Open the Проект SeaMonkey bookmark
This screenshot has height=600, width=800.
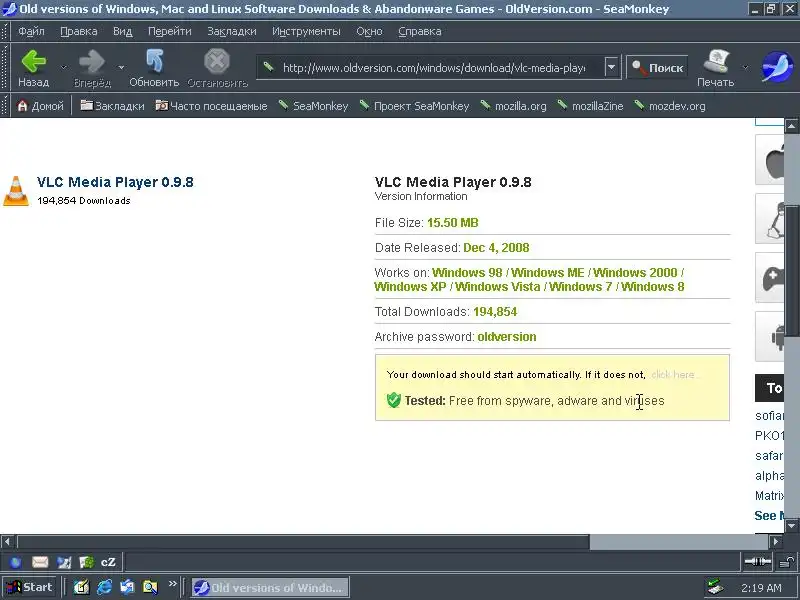tap(414, 106)
